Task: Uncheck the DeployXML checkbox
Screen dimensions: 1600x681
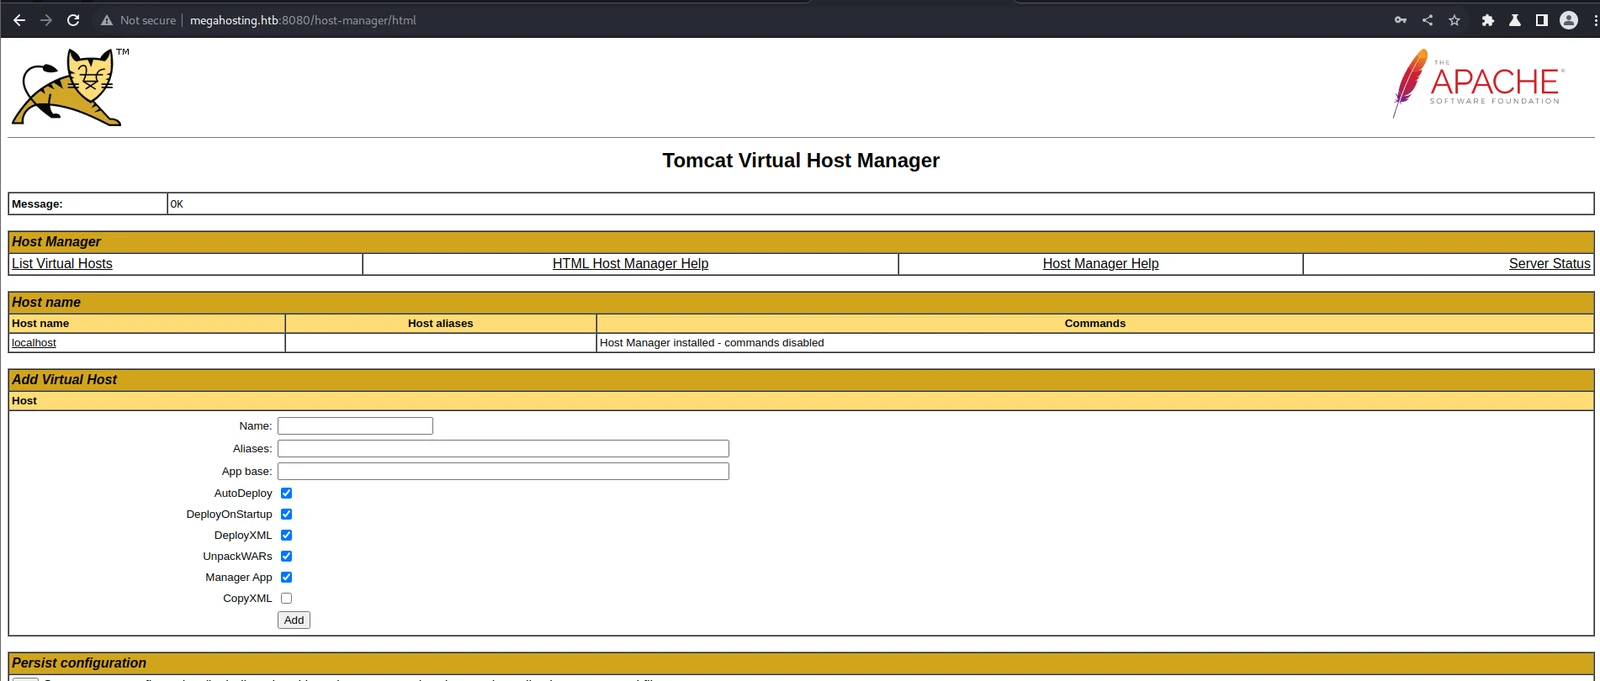Action: (286, 535)
